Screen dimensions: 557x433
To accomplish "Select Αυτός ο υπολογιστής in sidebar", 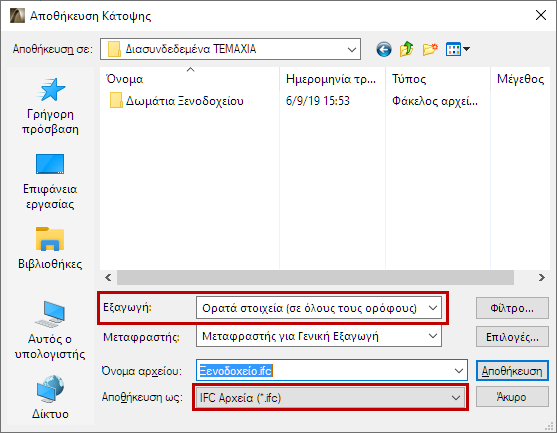I will (x=50, y=330).
